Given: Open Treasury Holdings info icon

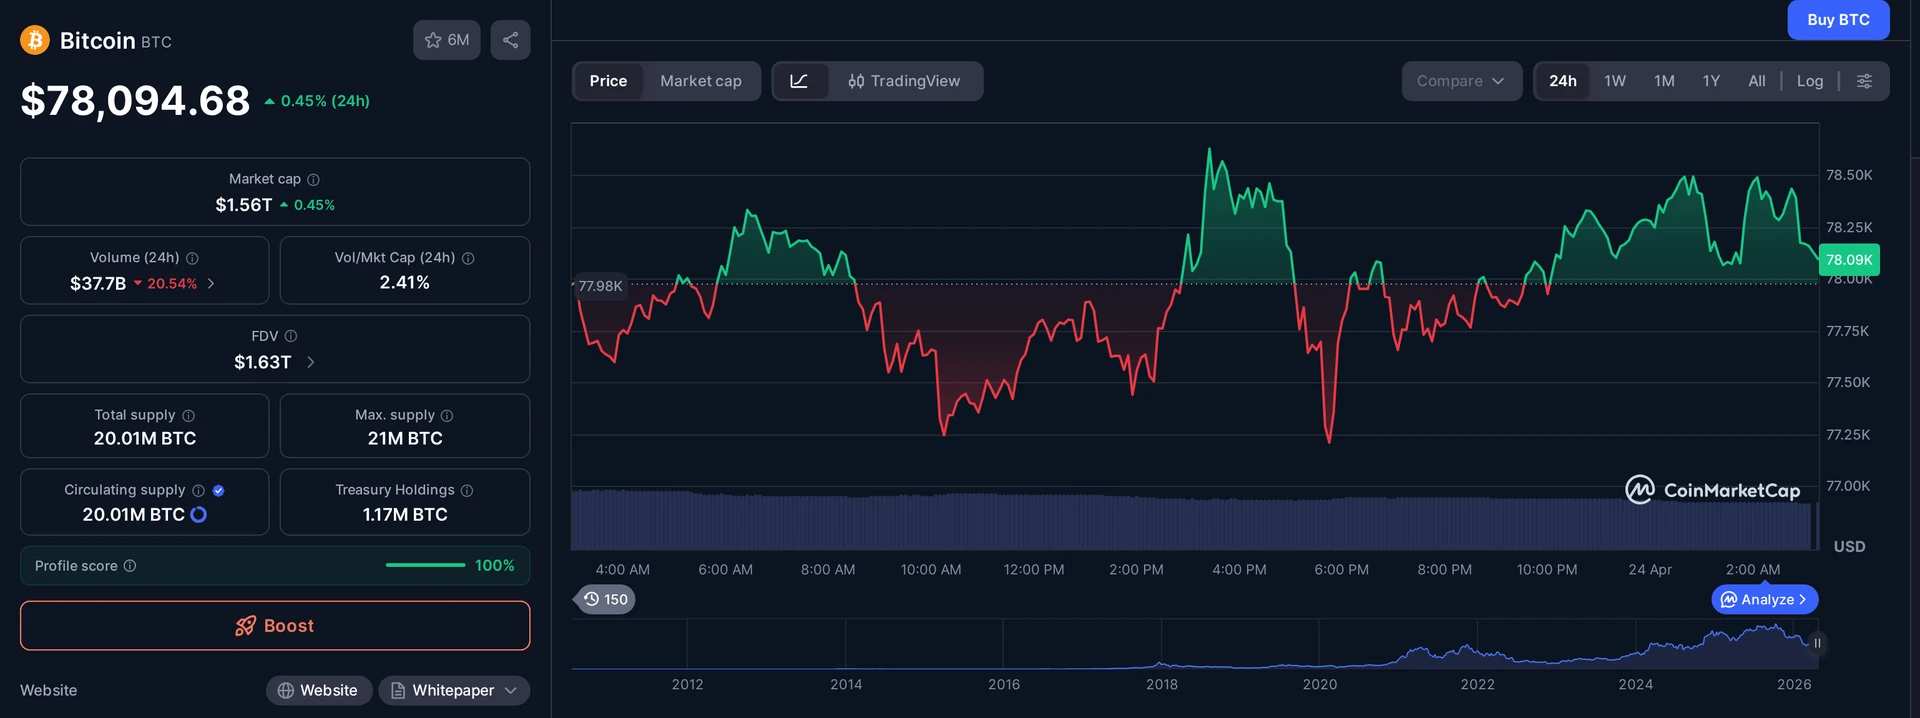Looking at the screenshot, I should 467,490.
